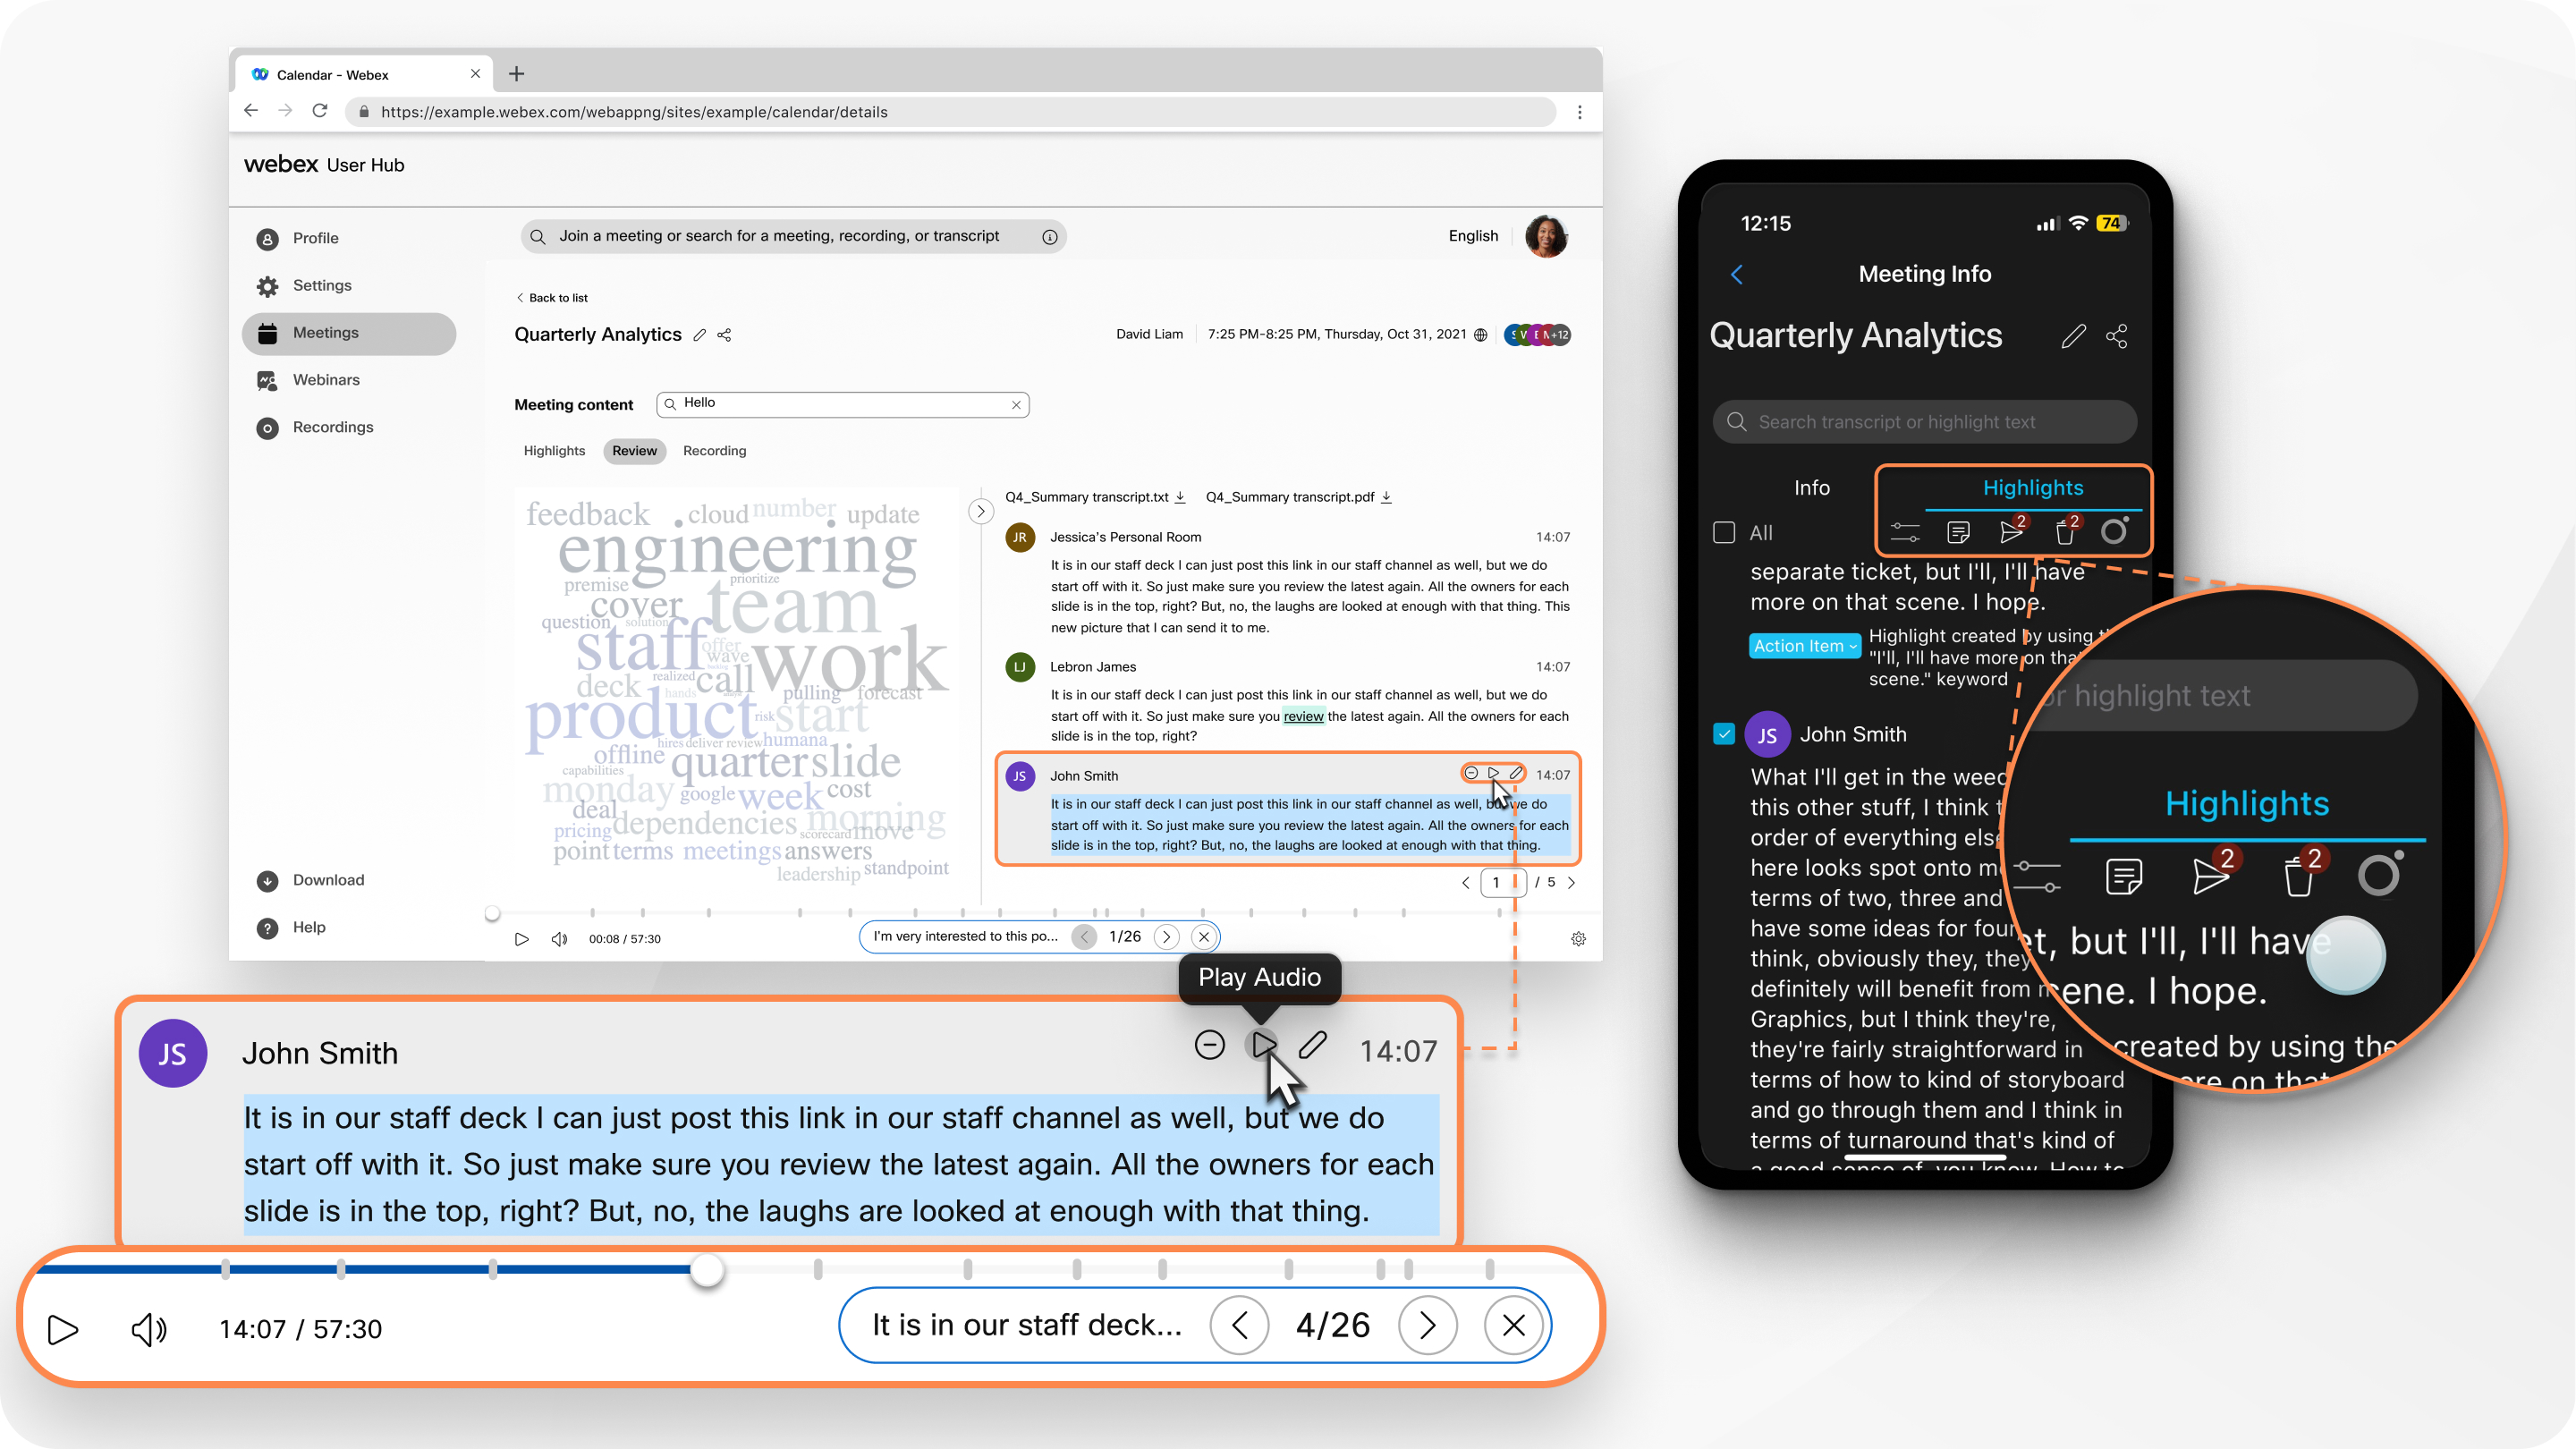2576x1449 pixels.
Task: Click the close button on search result bar
Action: click(1513, 1327)
